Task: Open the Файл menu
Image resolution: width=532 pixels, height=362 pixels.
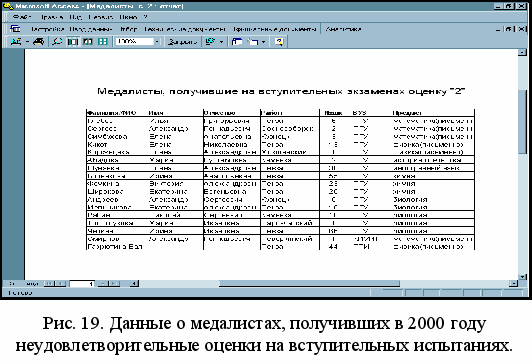Action: 22,17
